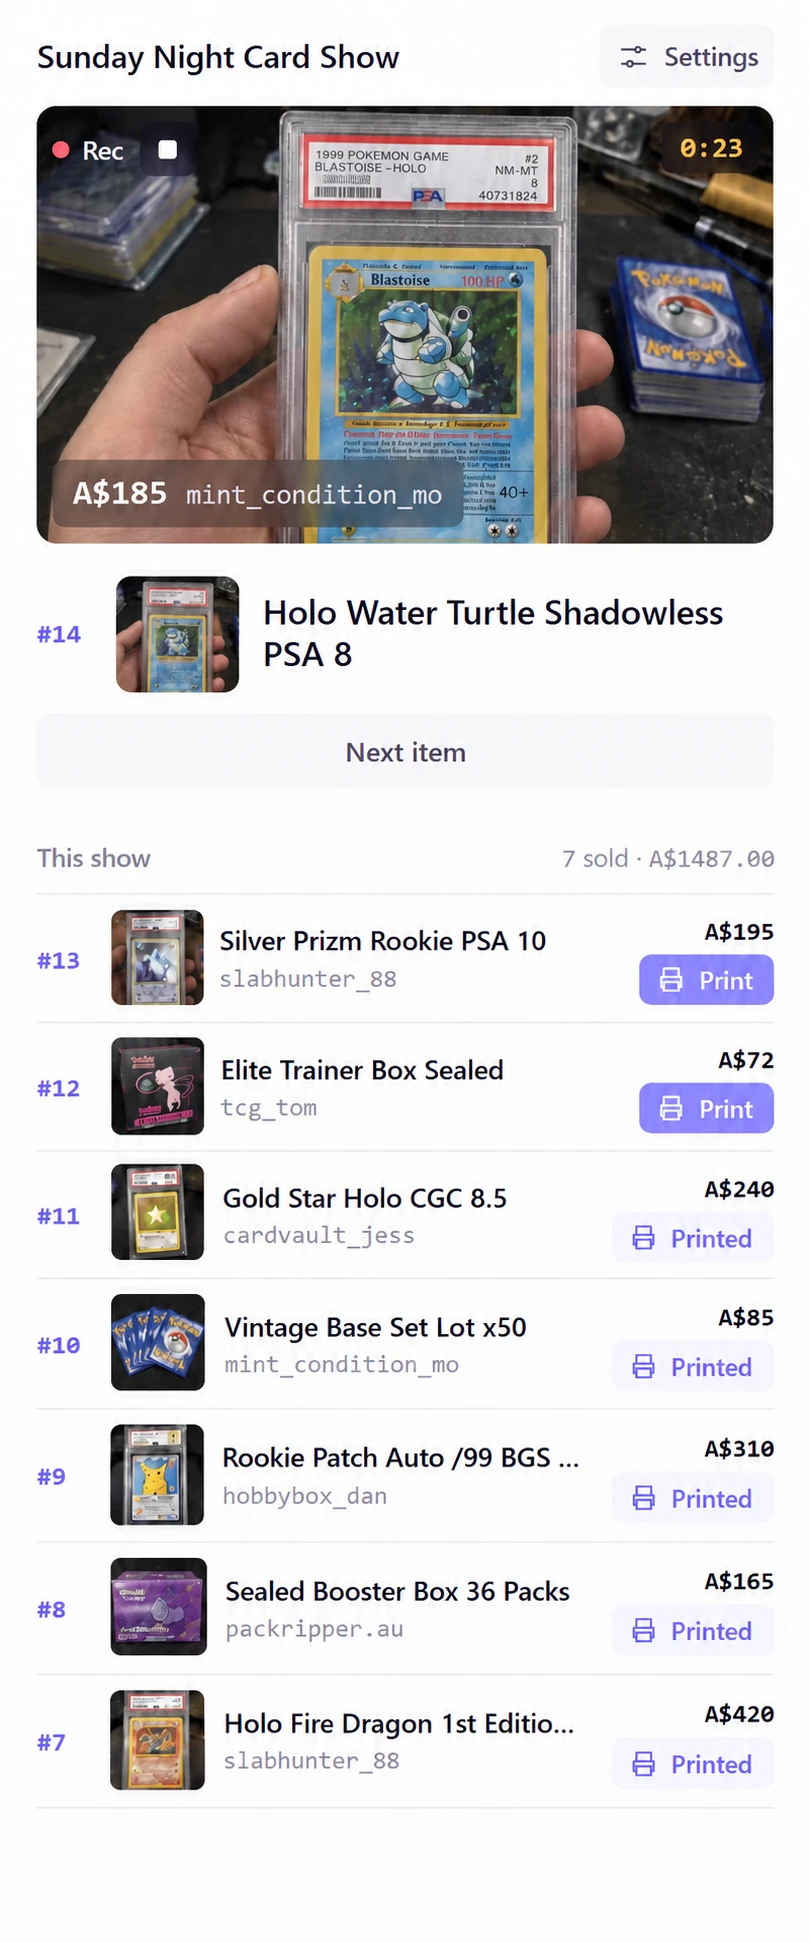
Task: Click the red Rec indicator
Action: coord(88,151)
